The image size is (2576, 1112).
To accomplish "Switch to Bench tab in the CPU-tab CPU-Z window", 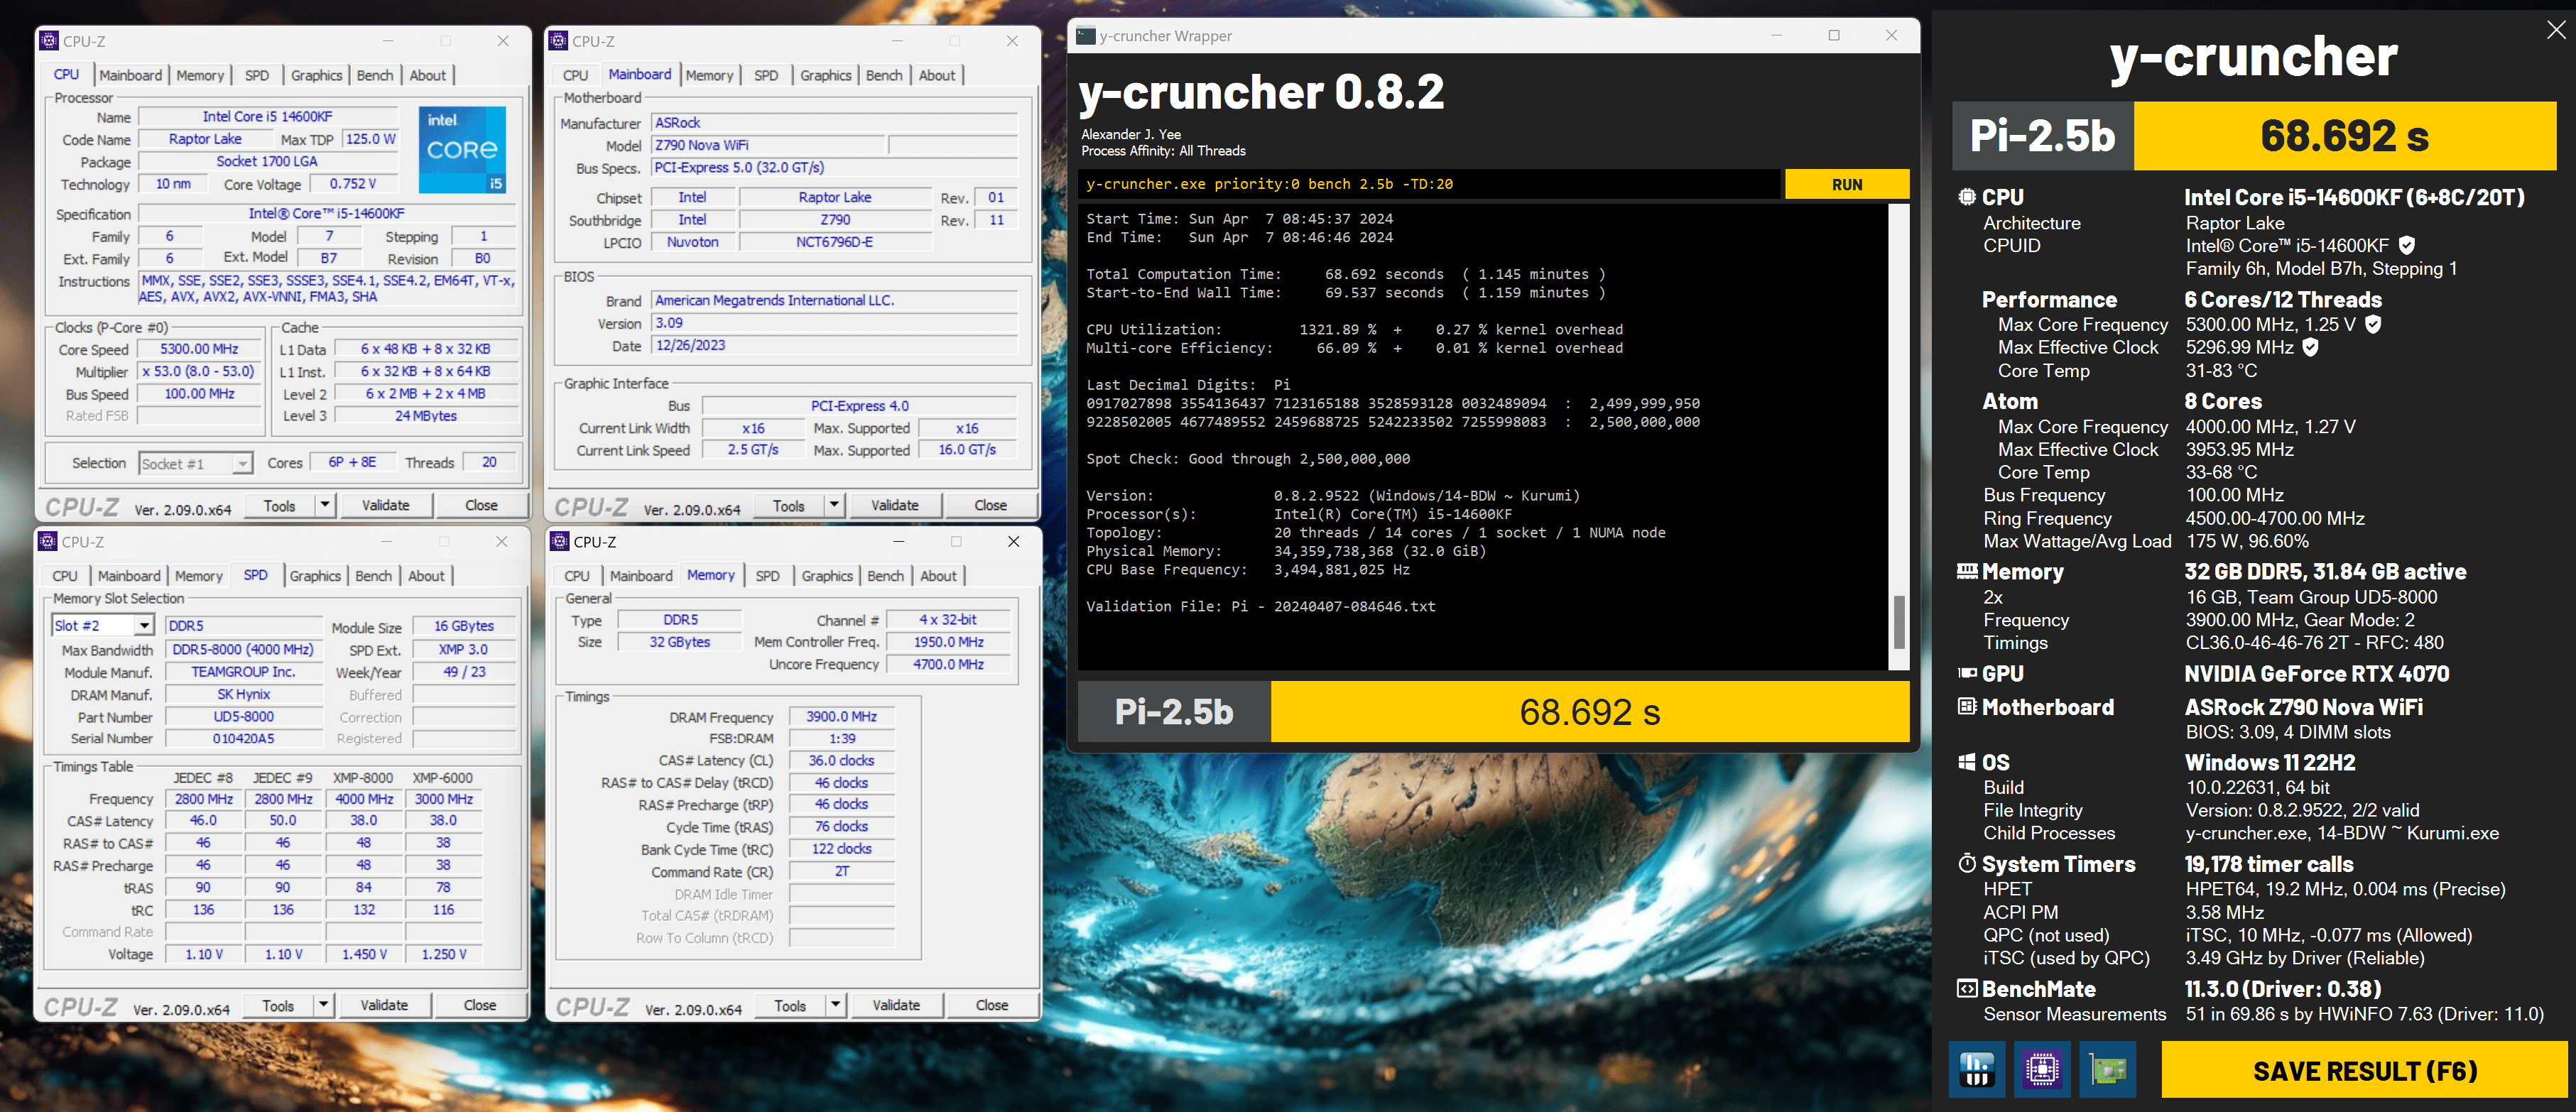I will click(375, 75).
